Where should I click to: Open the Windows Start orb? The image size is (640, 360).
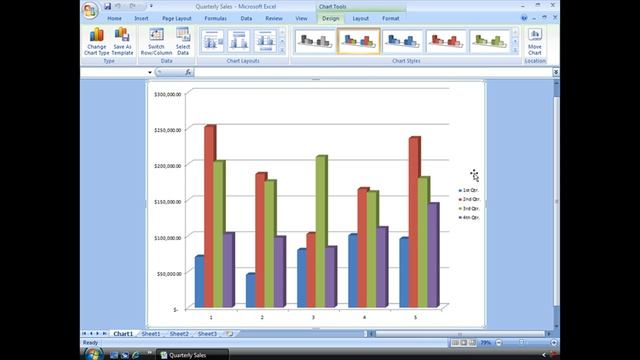coord(92,353)
